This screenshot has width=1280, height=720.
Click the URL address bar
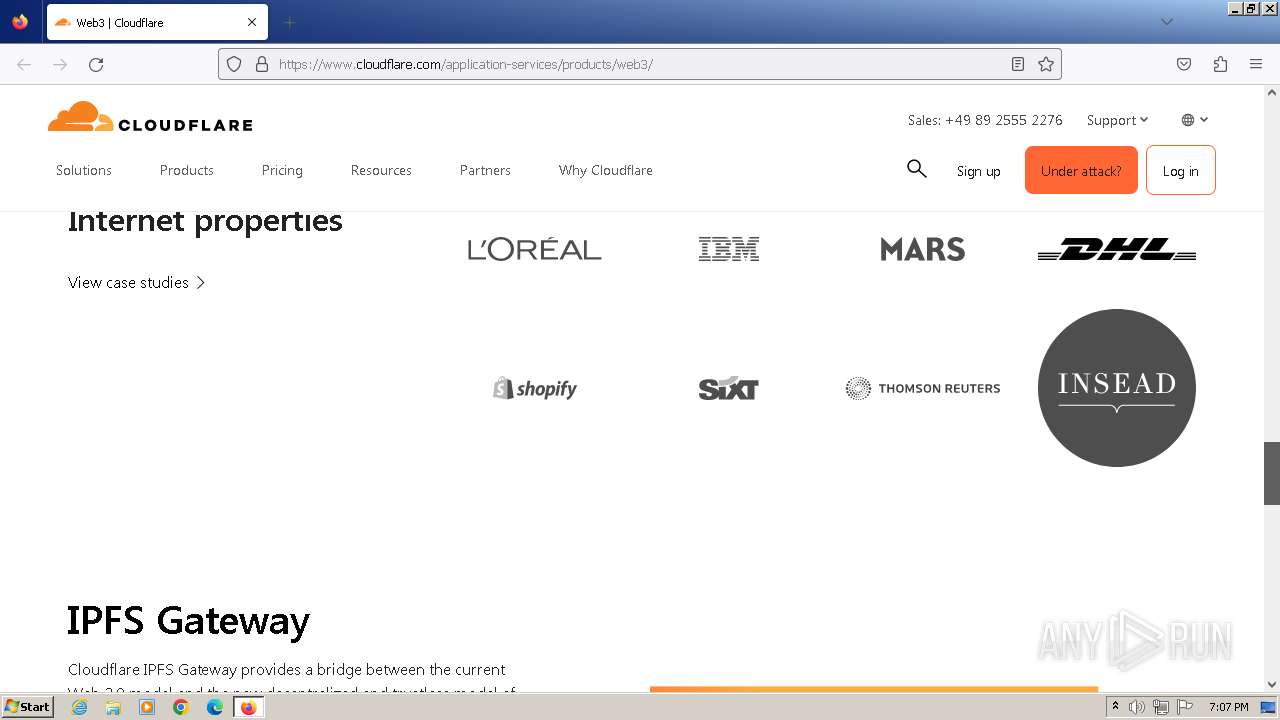pyautogui.click(x=640, y=64)
